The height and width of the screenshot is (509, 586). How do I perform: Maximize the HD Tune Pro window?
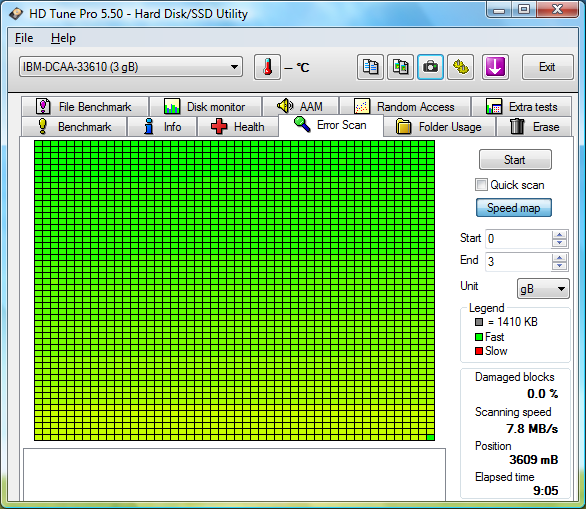tap(524, 10)
